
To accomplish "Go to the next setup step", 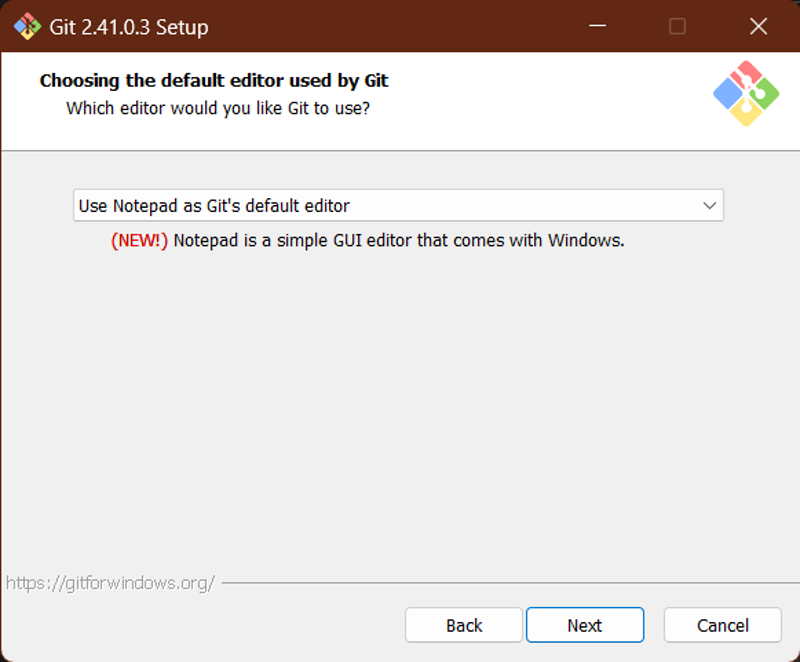I will point(585,625).
